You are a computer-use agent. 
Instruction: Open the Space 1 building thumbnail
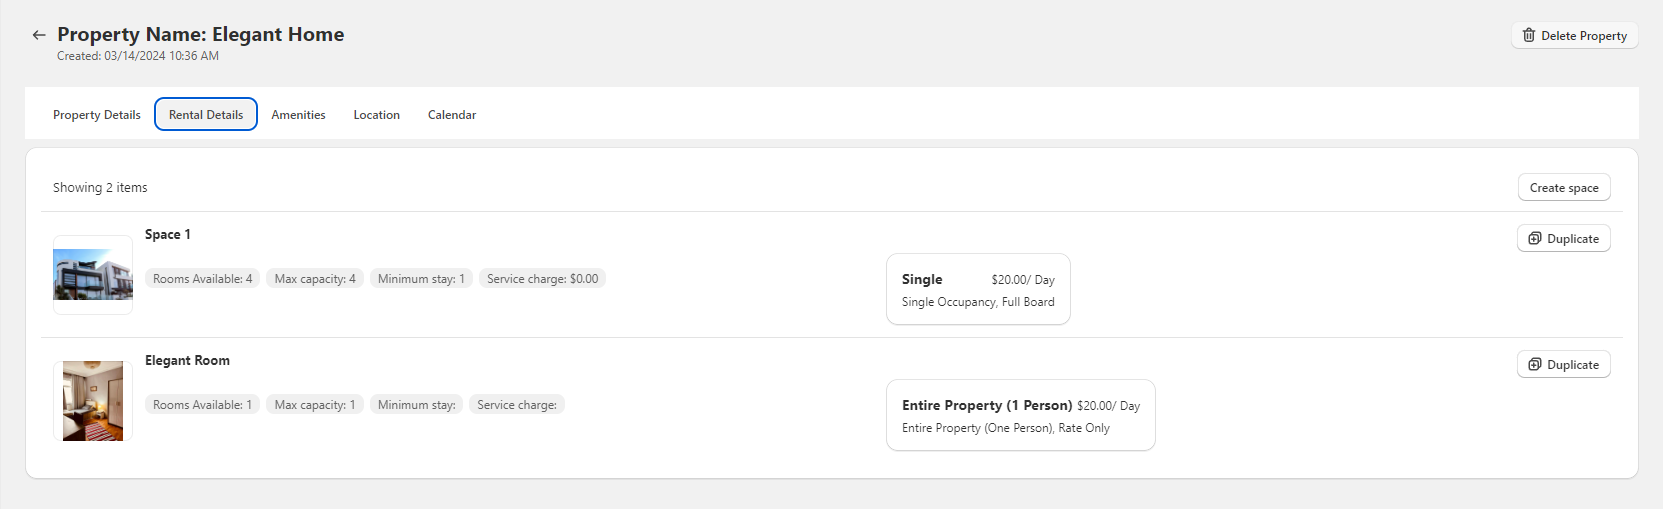pos(93,275)
